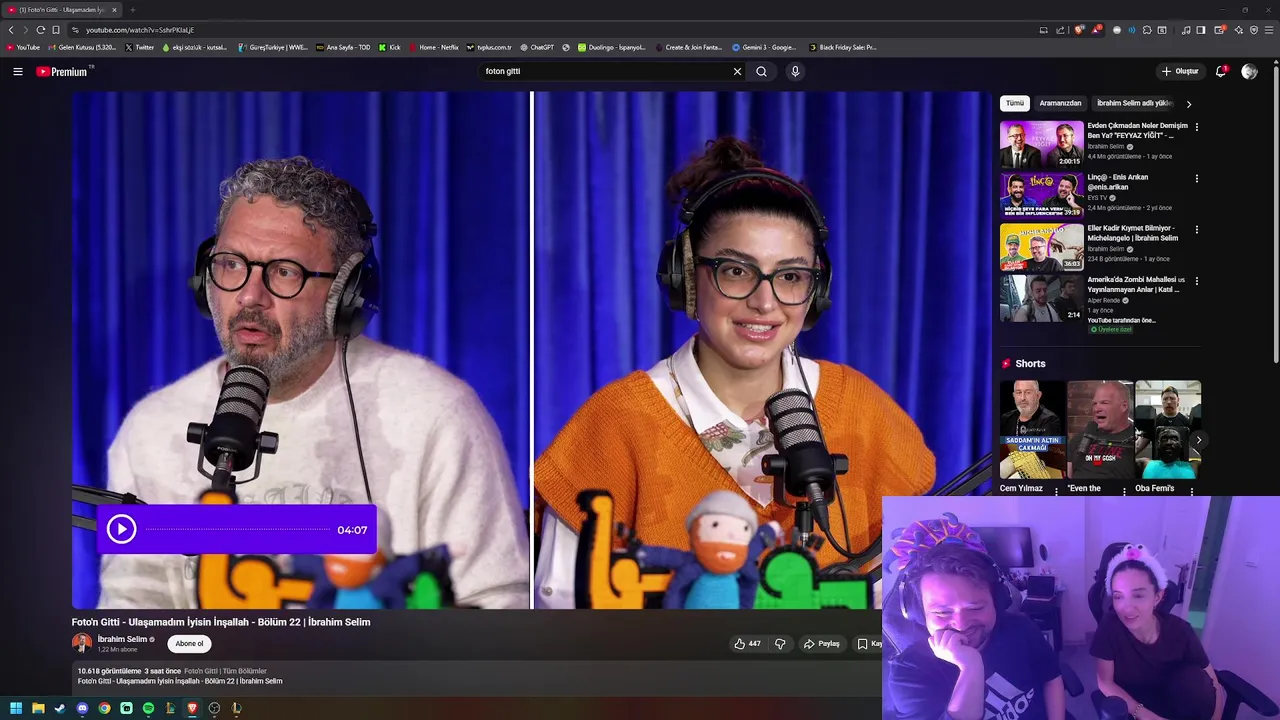The image size is (1280, 720).
Task: Like the video with 447 likes
Action: point(747,644)
